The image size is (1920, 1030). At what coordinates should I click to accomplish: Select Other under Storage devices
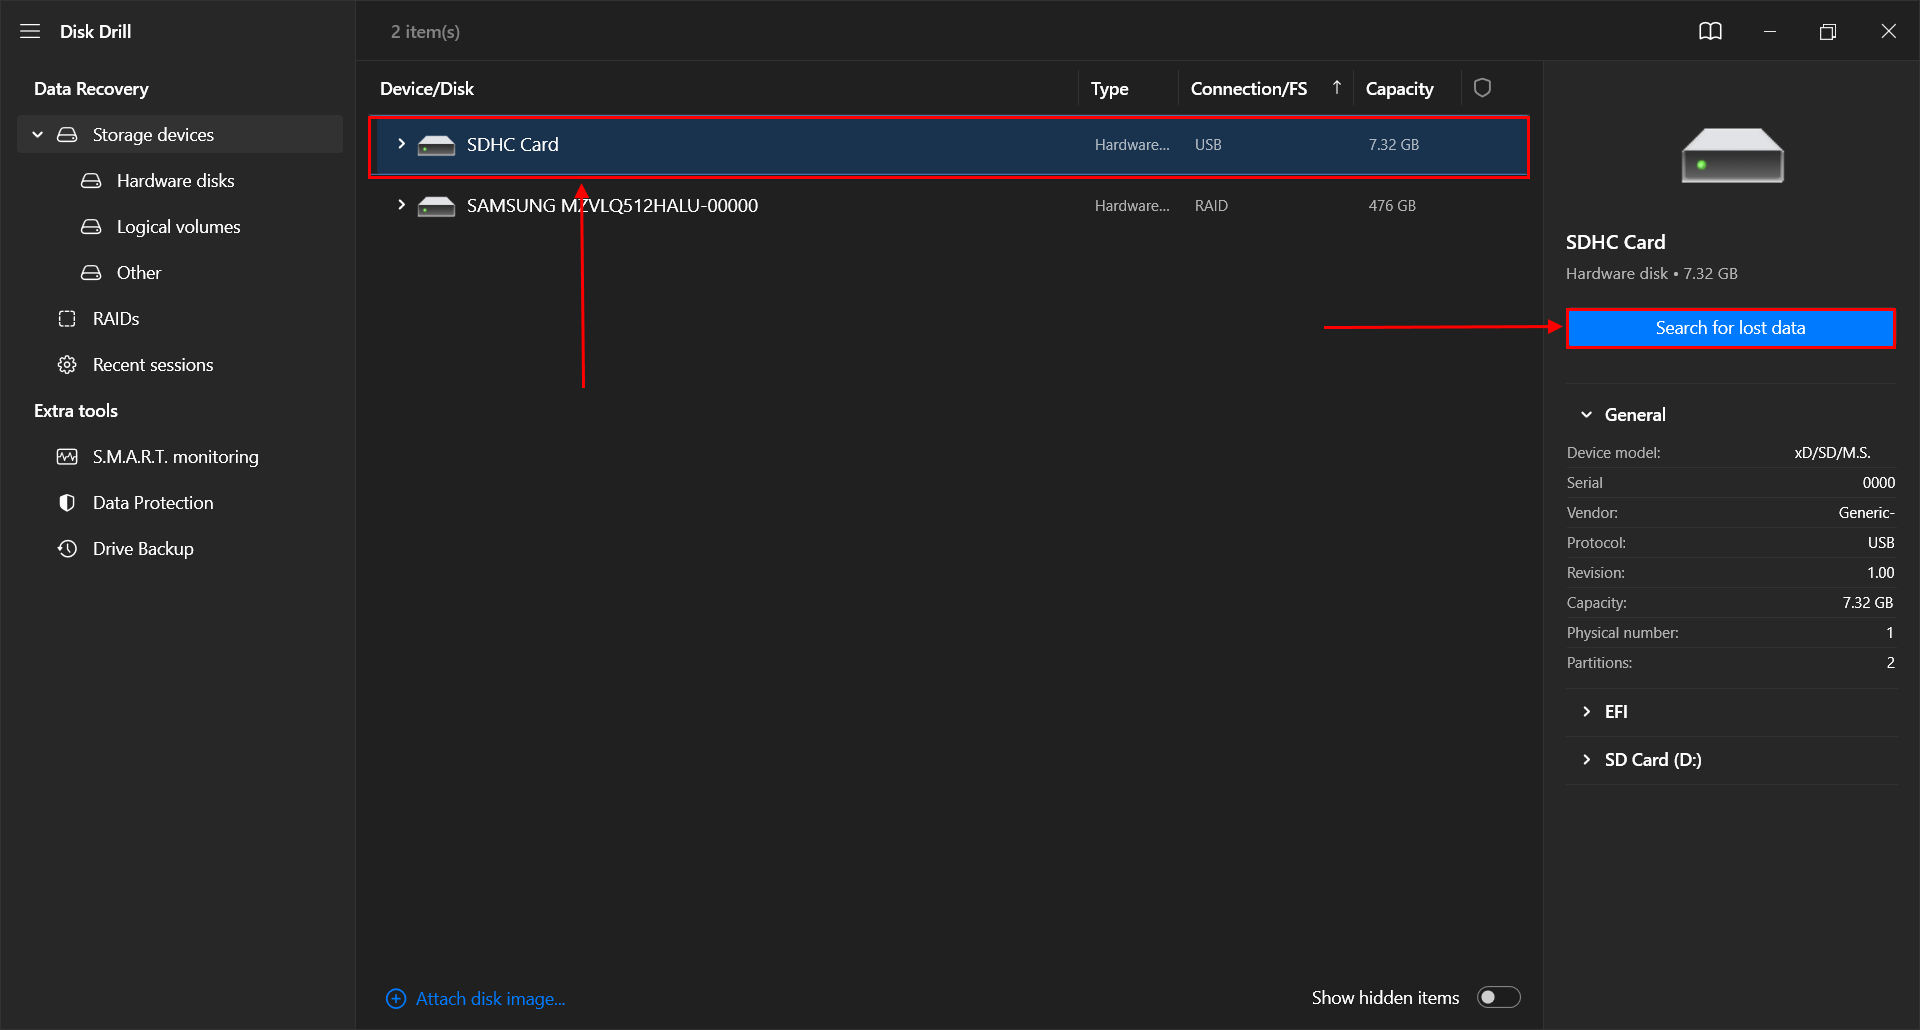(138, 272)
